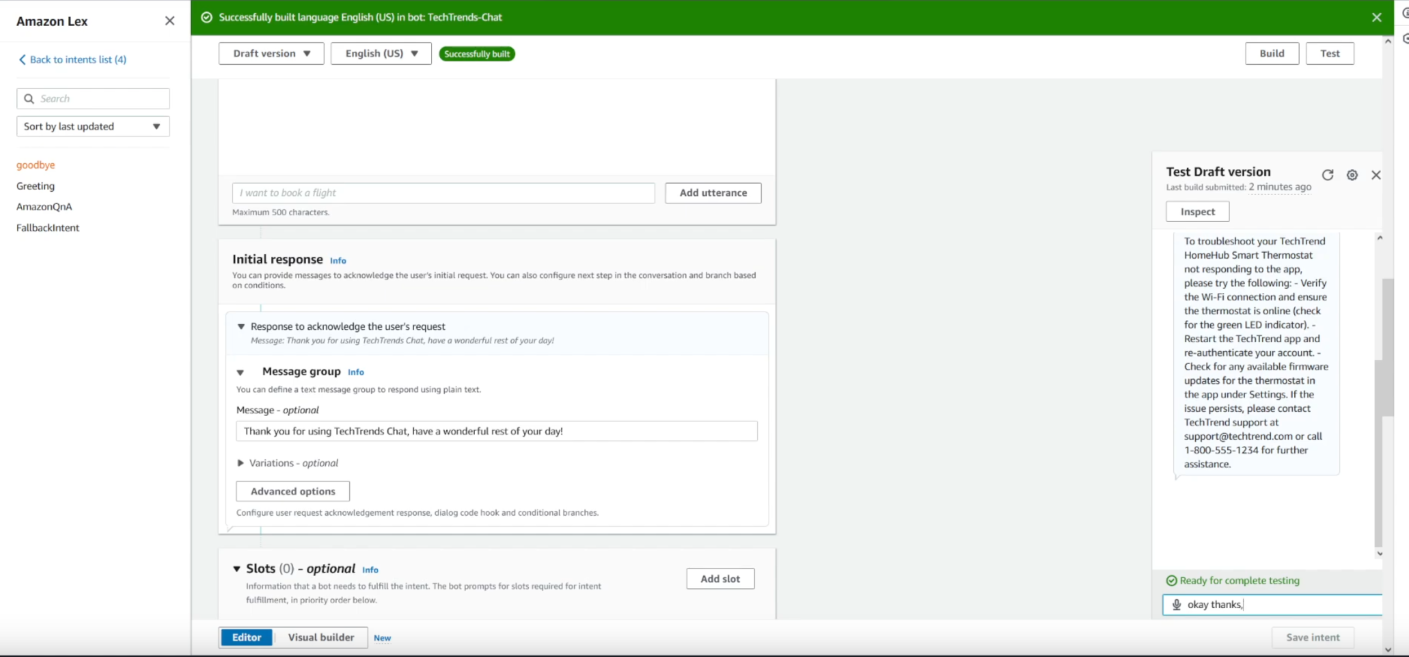Search intents in the sidebar field
The image size is (1409, 657).
coord(93,99)
